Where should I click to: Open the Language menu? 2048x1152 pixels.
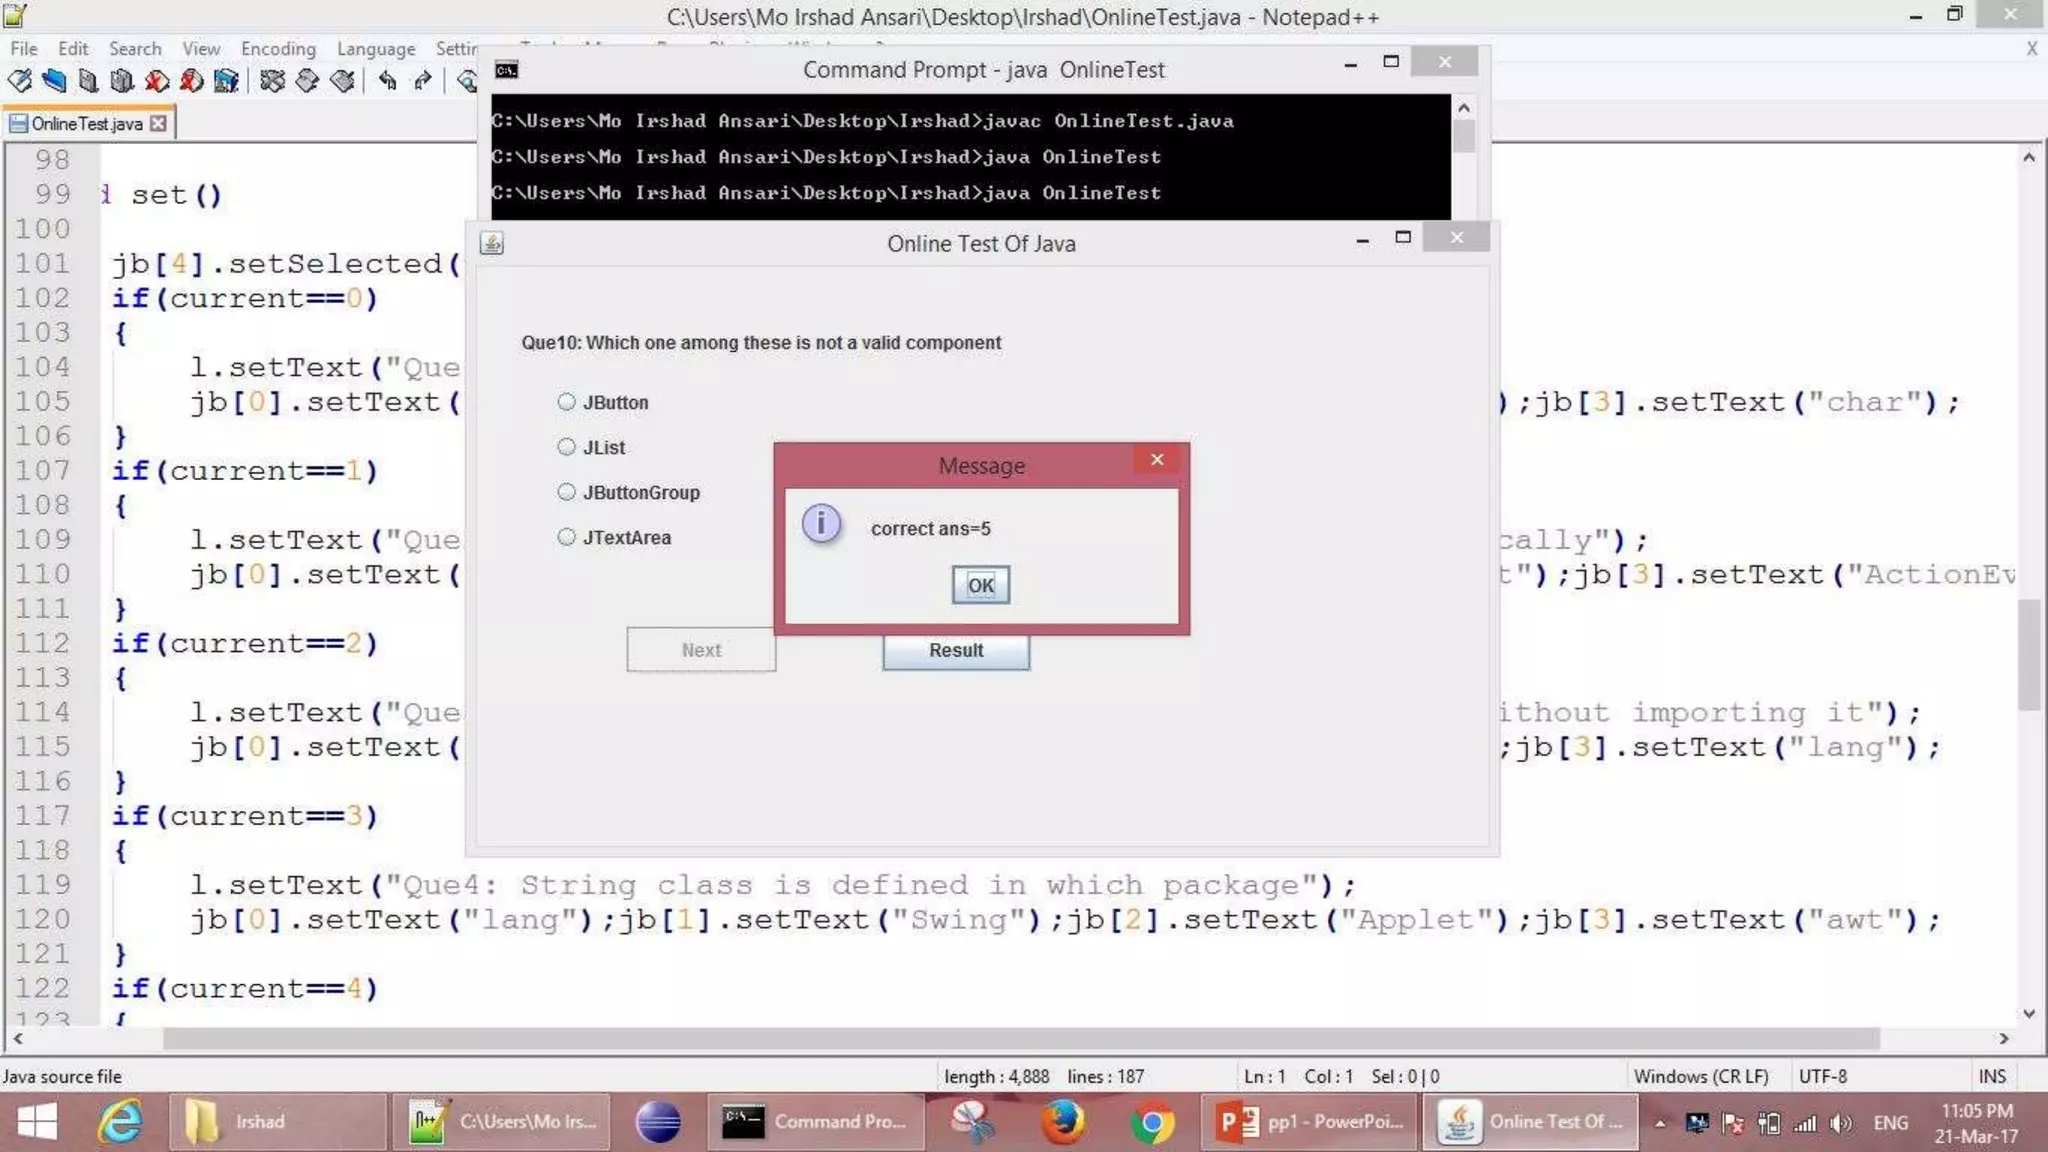(375, 48)
